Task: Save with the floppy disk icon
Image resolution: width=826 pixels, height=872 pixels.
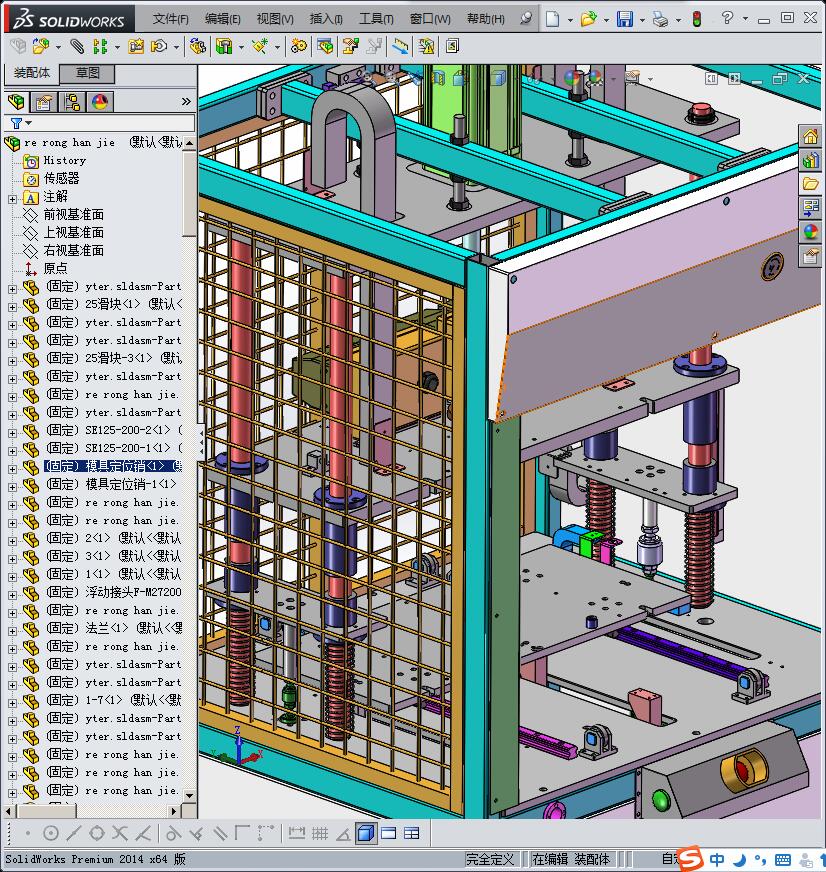Action: [625, 19]
